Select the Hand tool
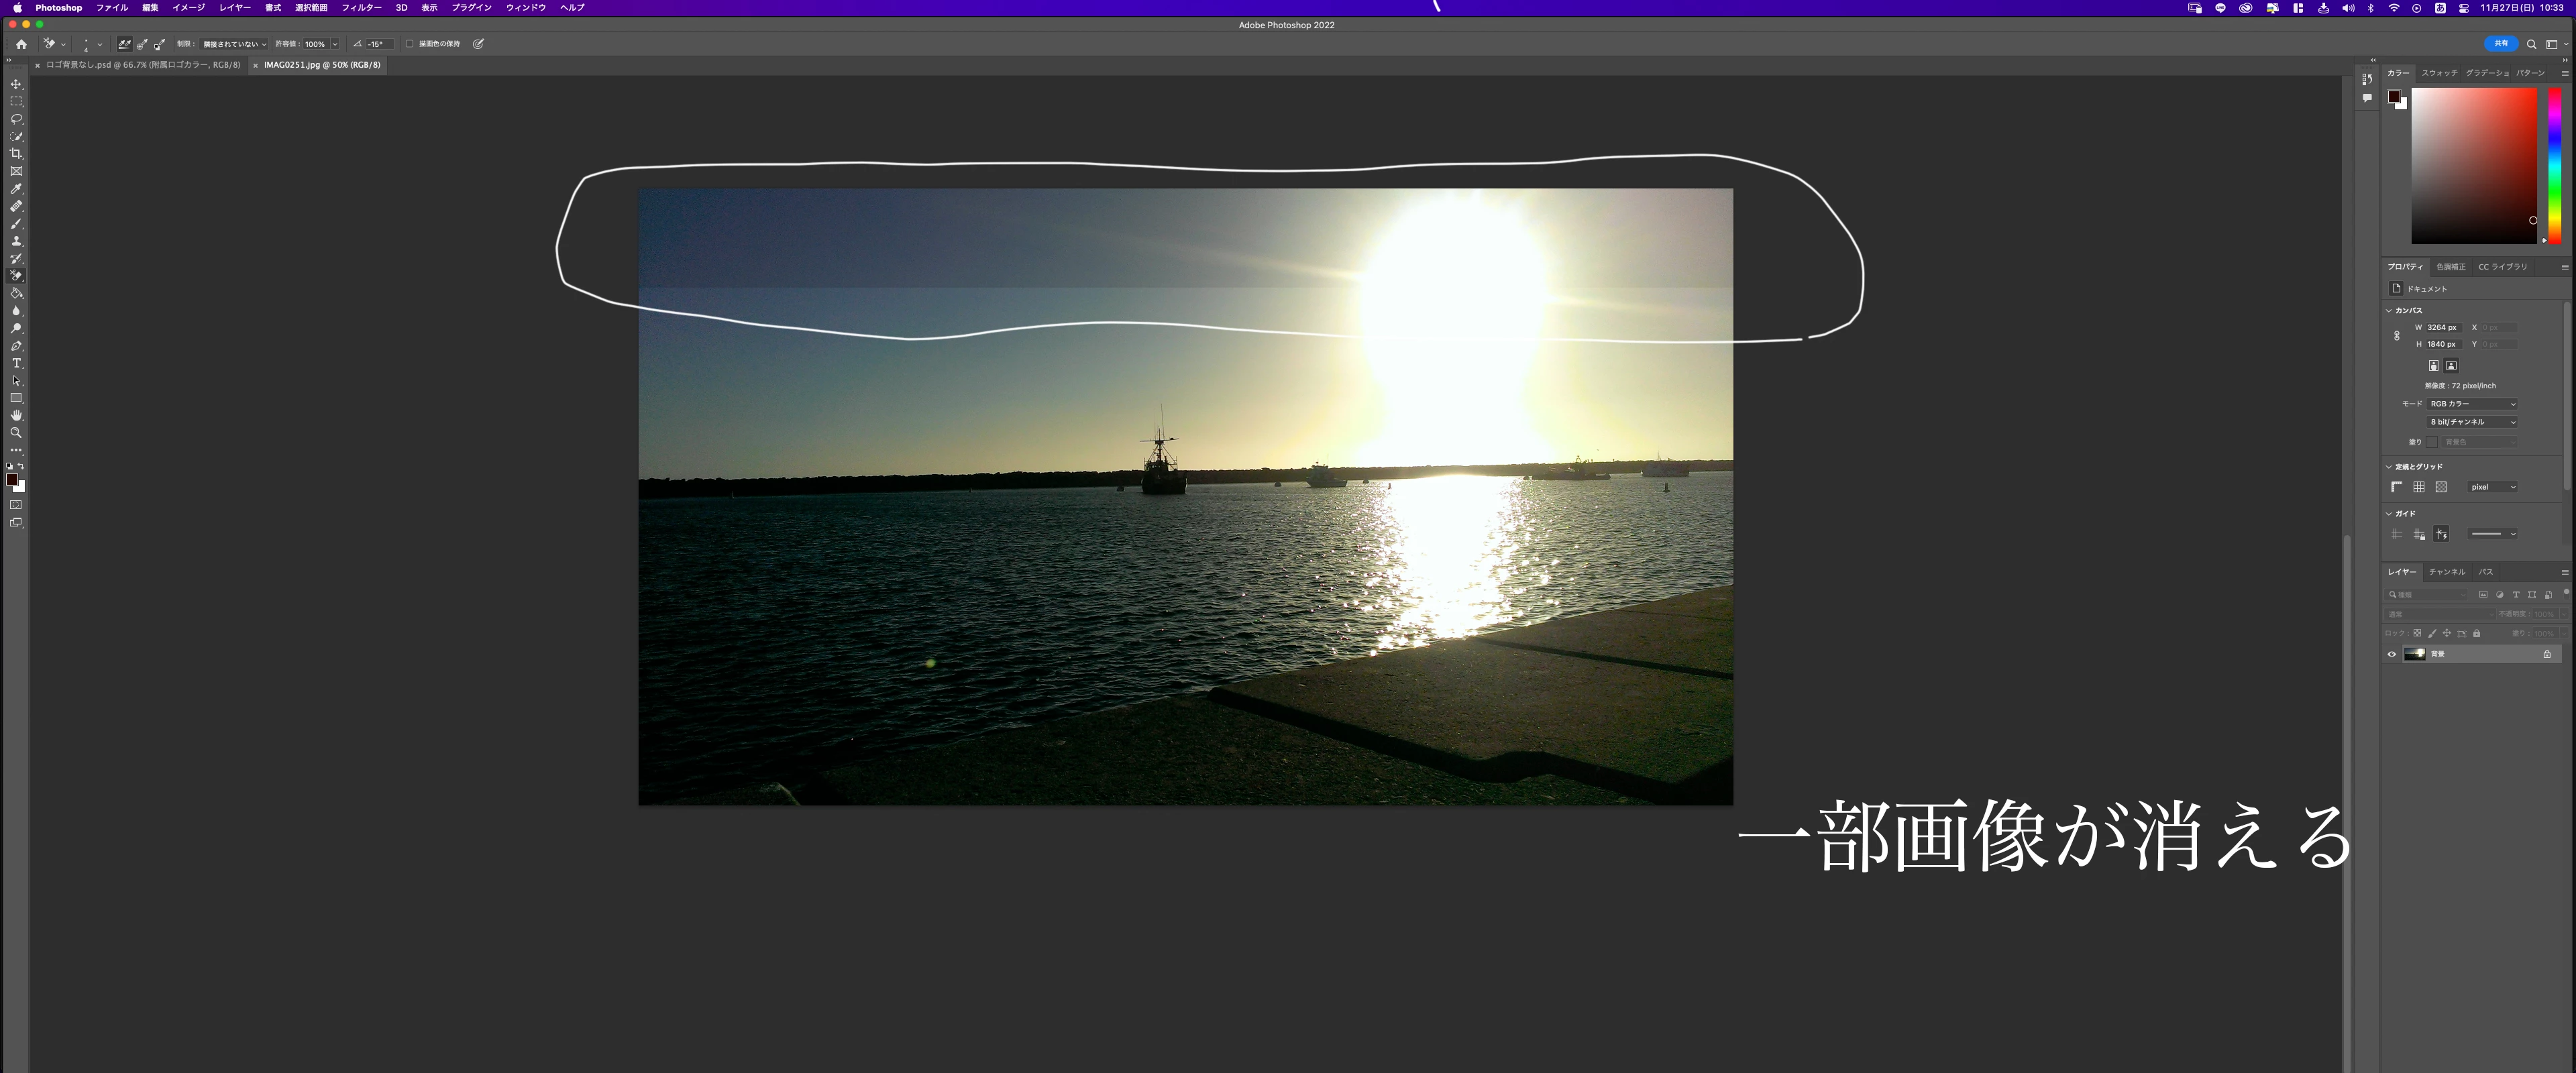Screen dimensions: 2576x1073 tap(16, 415)
